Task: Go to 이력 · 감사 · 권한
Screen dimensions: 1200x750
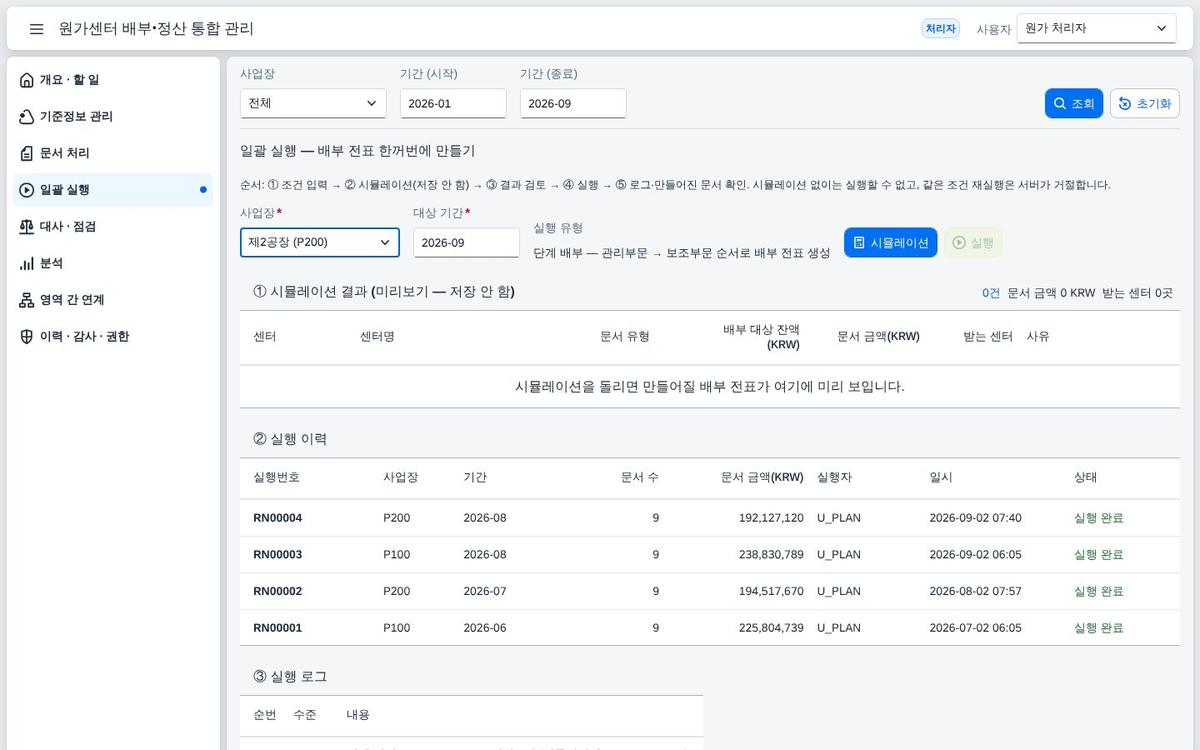Action: (113, 337)
